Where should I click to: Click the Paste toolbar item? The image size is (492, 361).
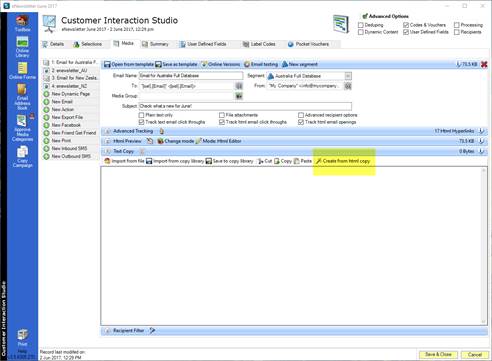pyautogui.click(x=303, y=161)
